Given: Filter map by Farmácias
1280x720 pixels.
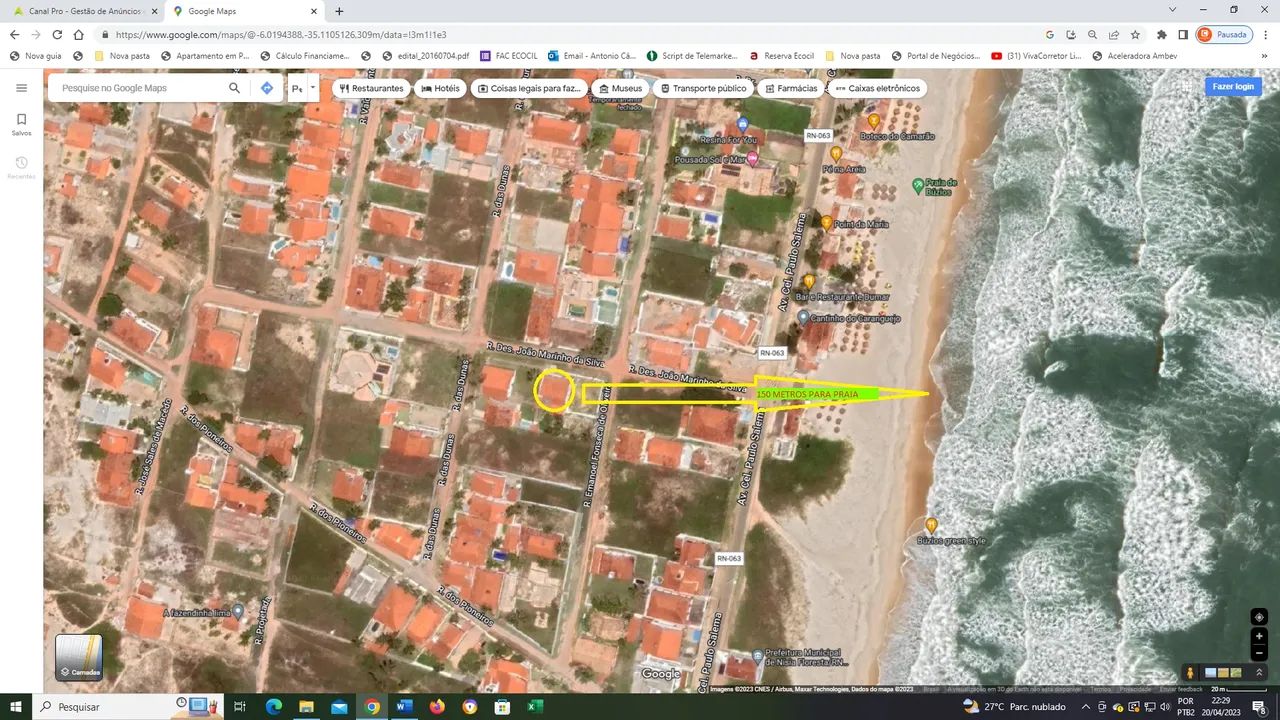Looking at the screenshot, I should (791, 88).
